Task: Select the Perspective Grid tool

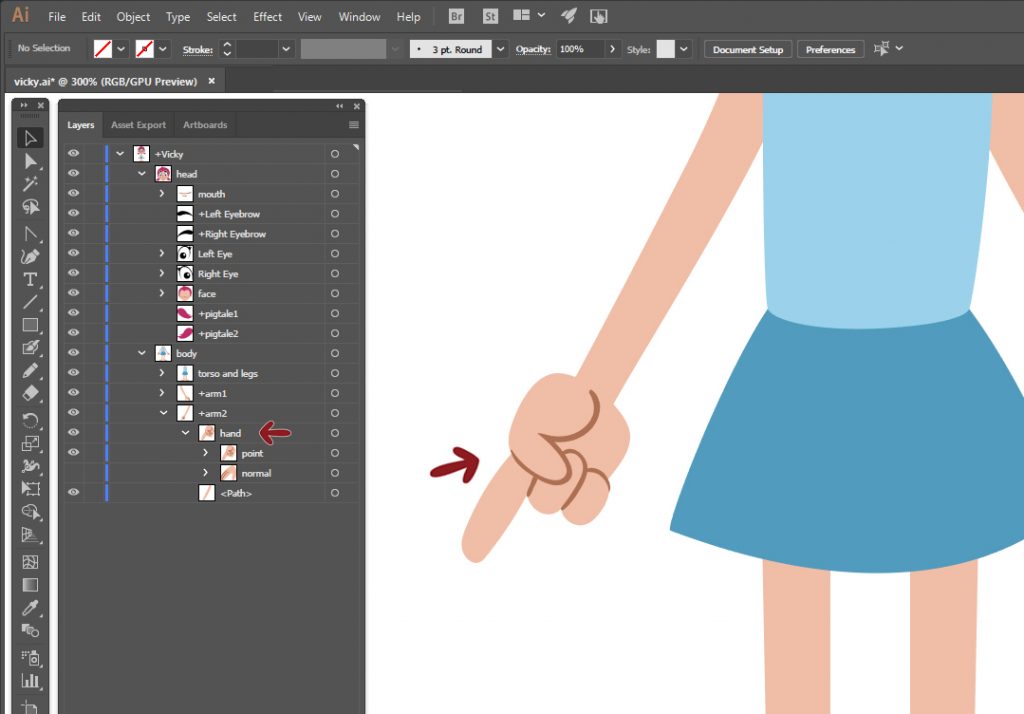Action: 30,535
